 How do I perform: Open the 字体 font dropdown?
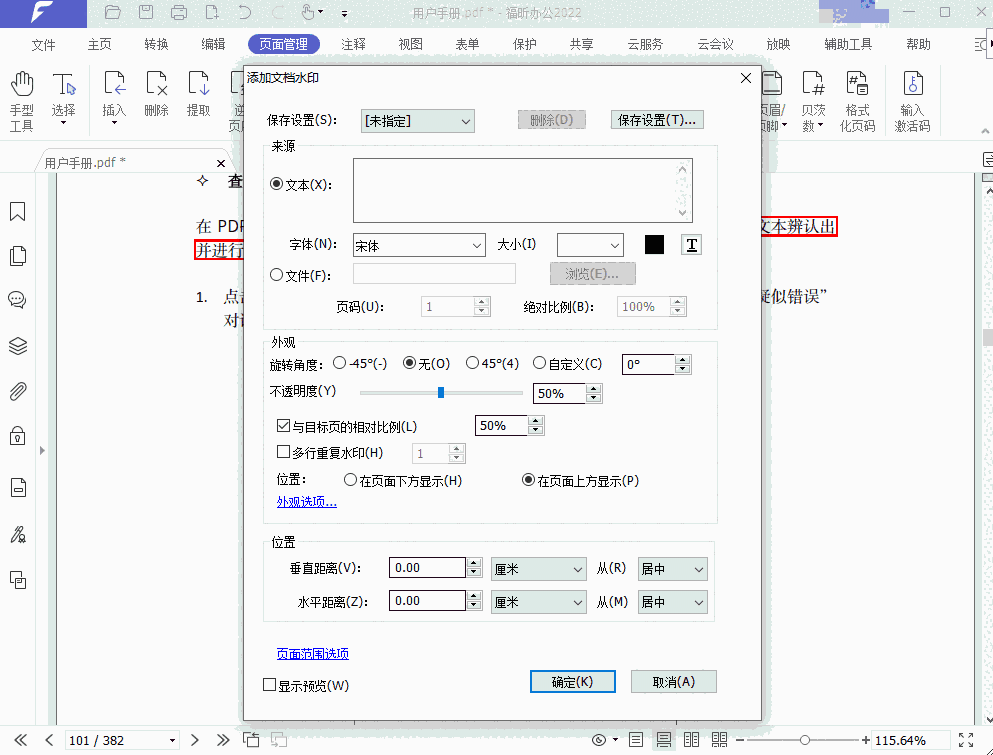418,245
